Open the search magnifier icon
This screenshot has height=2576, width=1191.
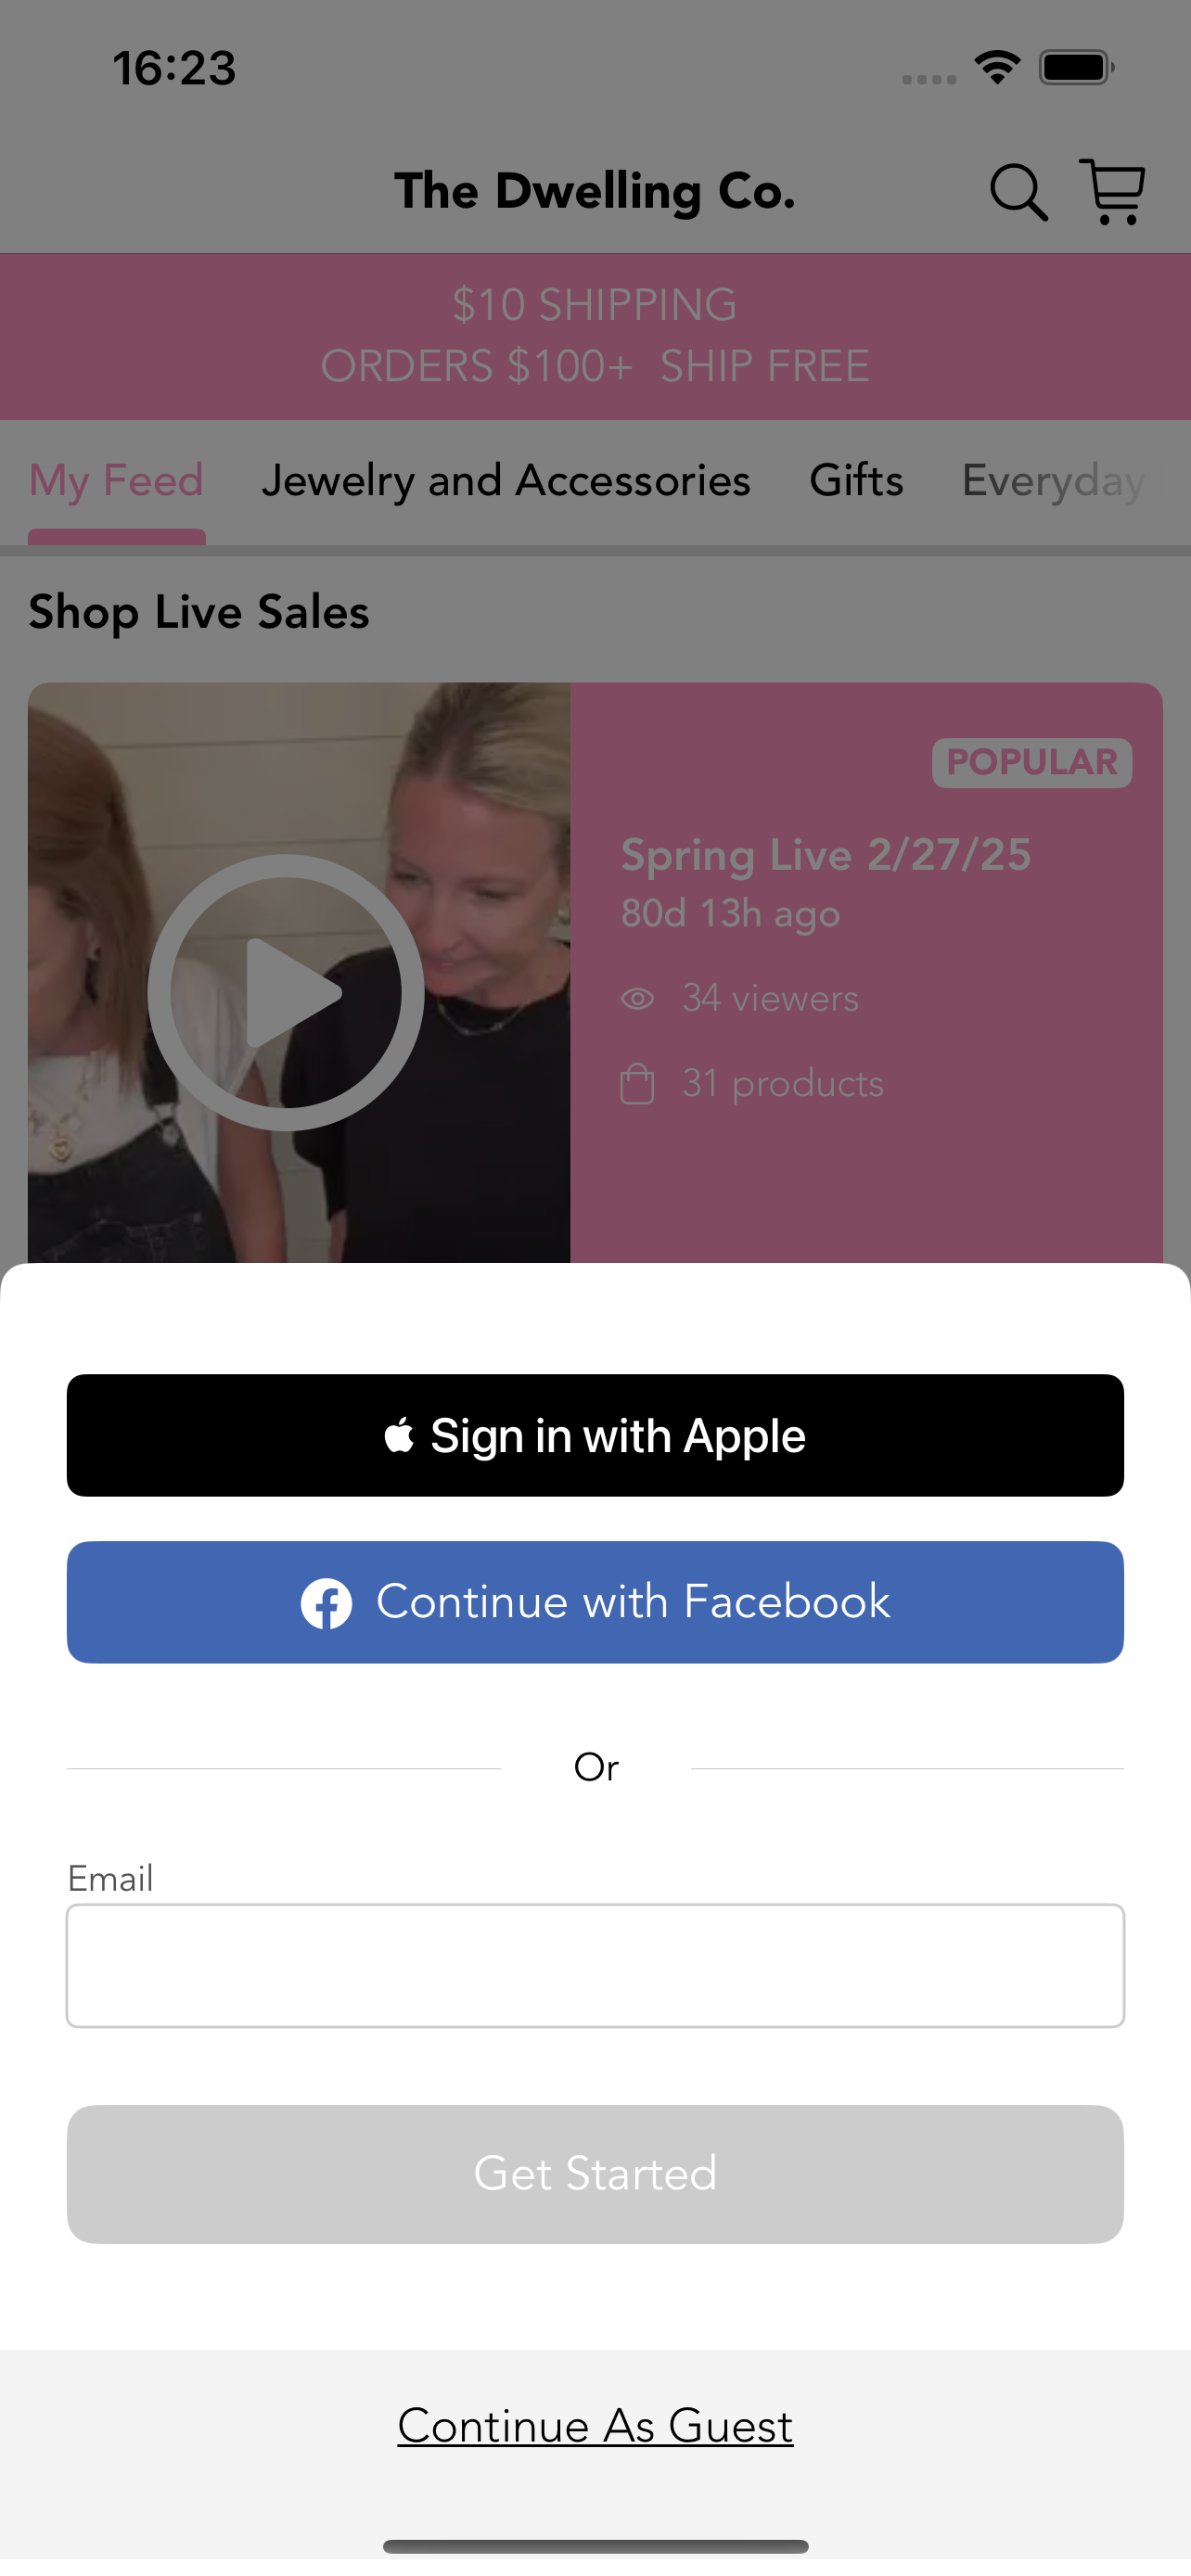pyautogui.click(x=1018, y=191)
